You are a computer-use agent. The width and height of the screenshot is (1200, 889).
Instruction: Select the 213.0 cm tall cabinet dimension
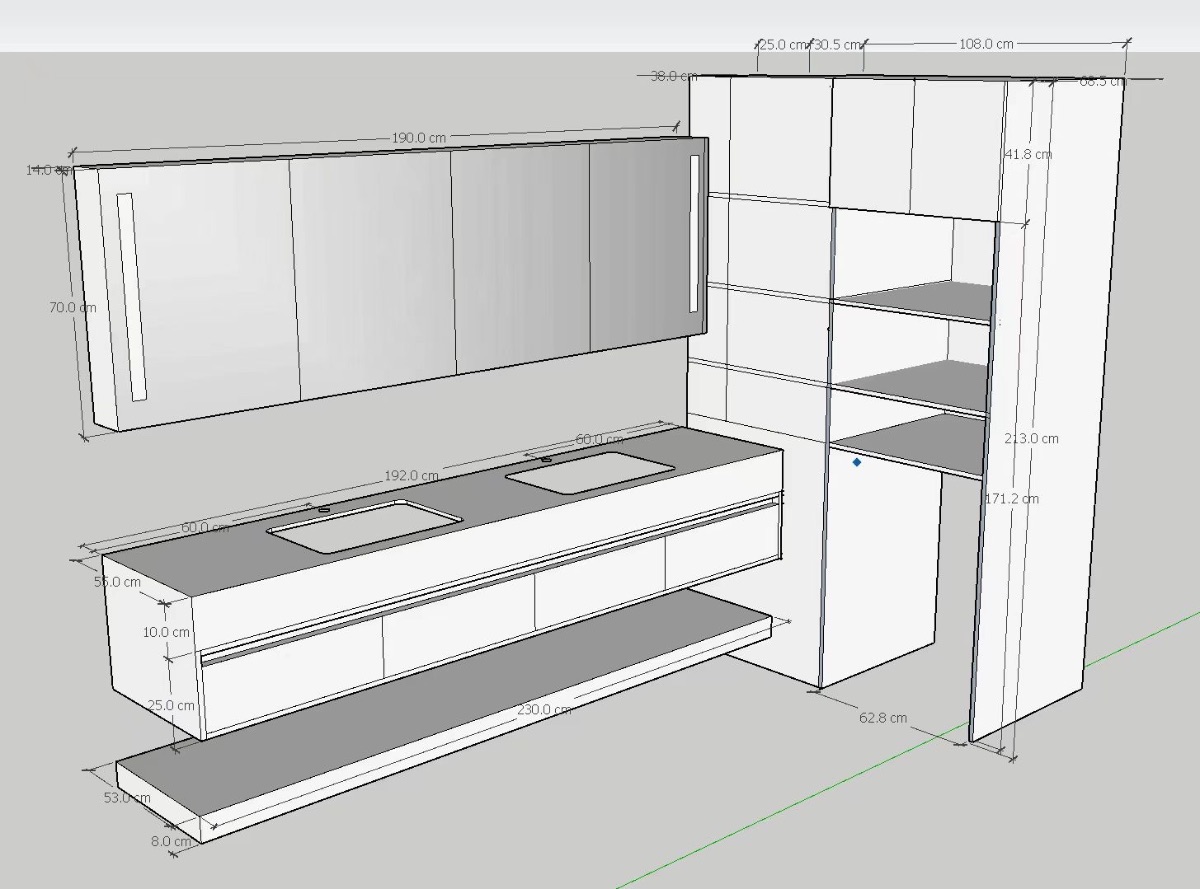coord(1032,438)
